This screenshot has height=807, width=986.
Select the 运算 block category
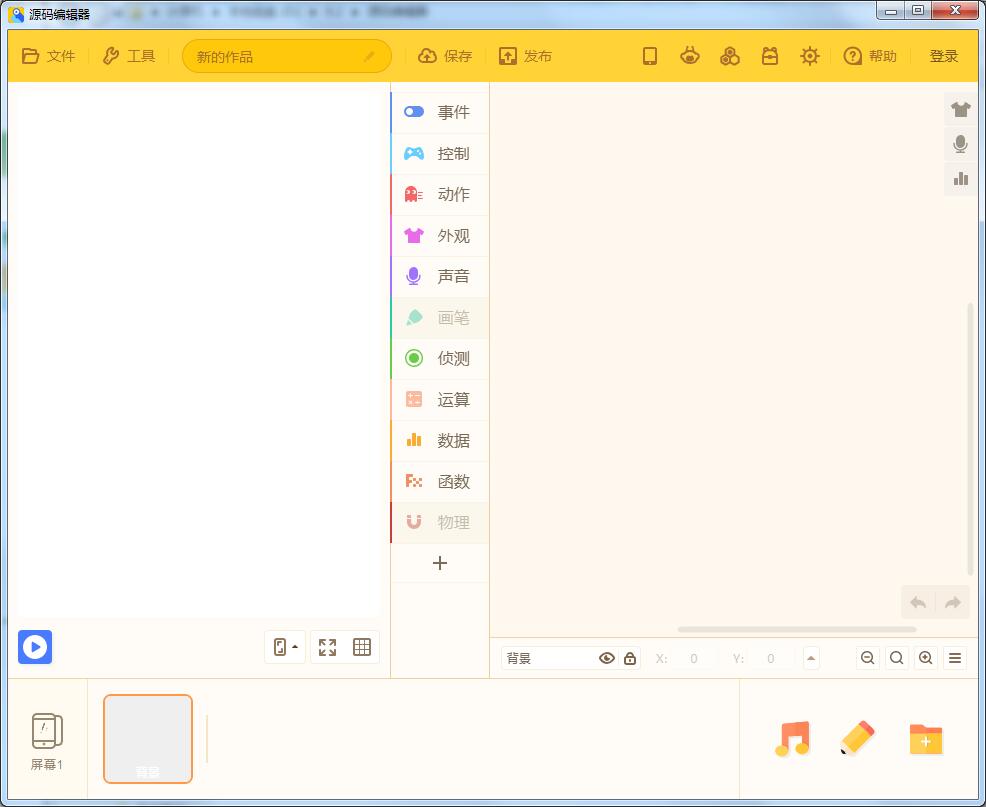tap(440, 399)
